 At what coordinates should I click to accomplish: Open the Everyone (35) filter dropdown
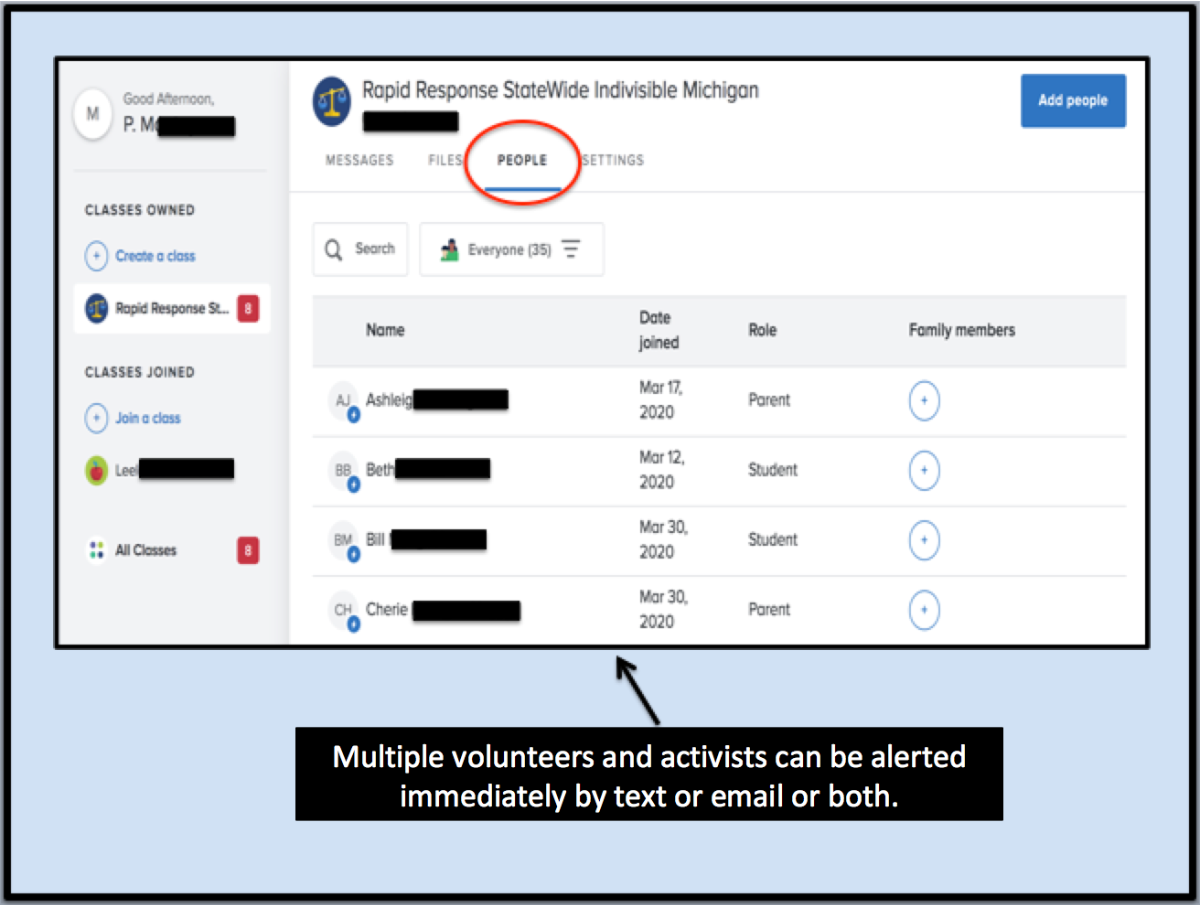pos(512,249)
